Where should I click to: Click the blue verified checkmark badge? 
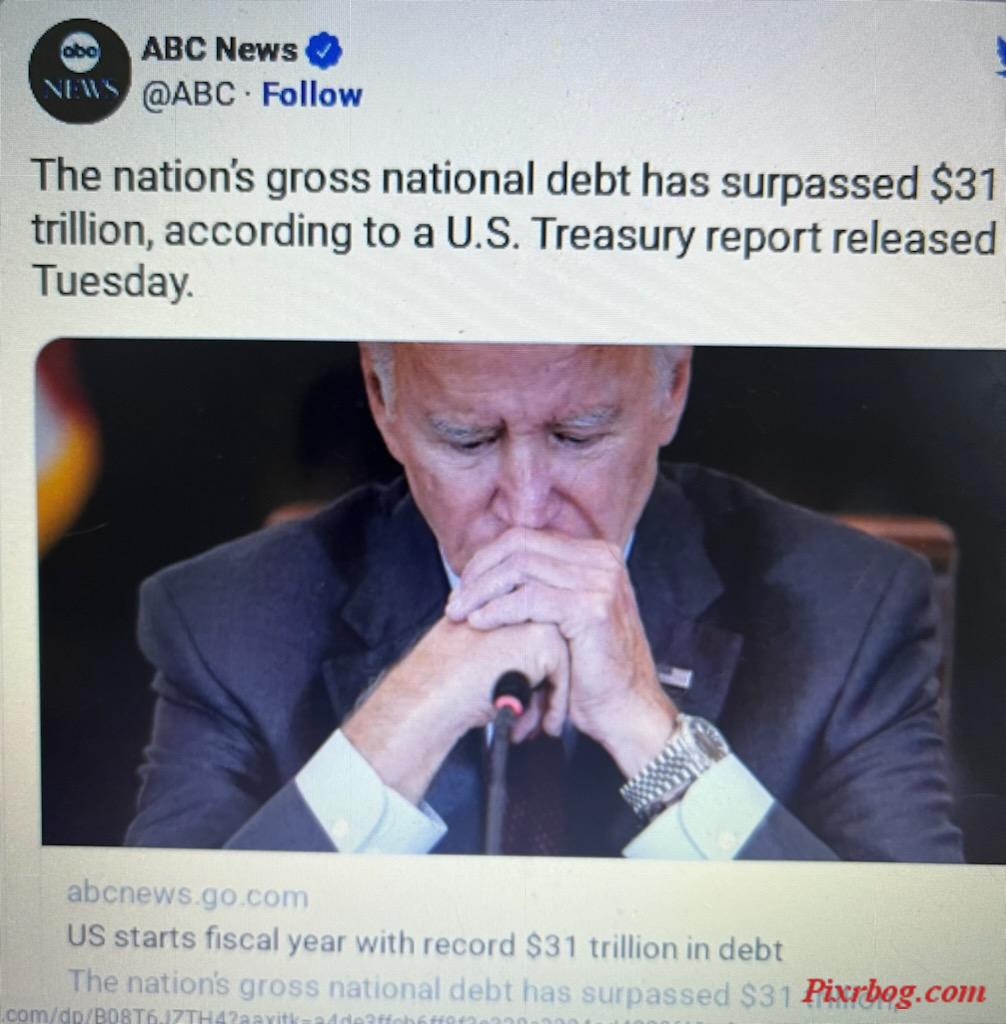324,51
